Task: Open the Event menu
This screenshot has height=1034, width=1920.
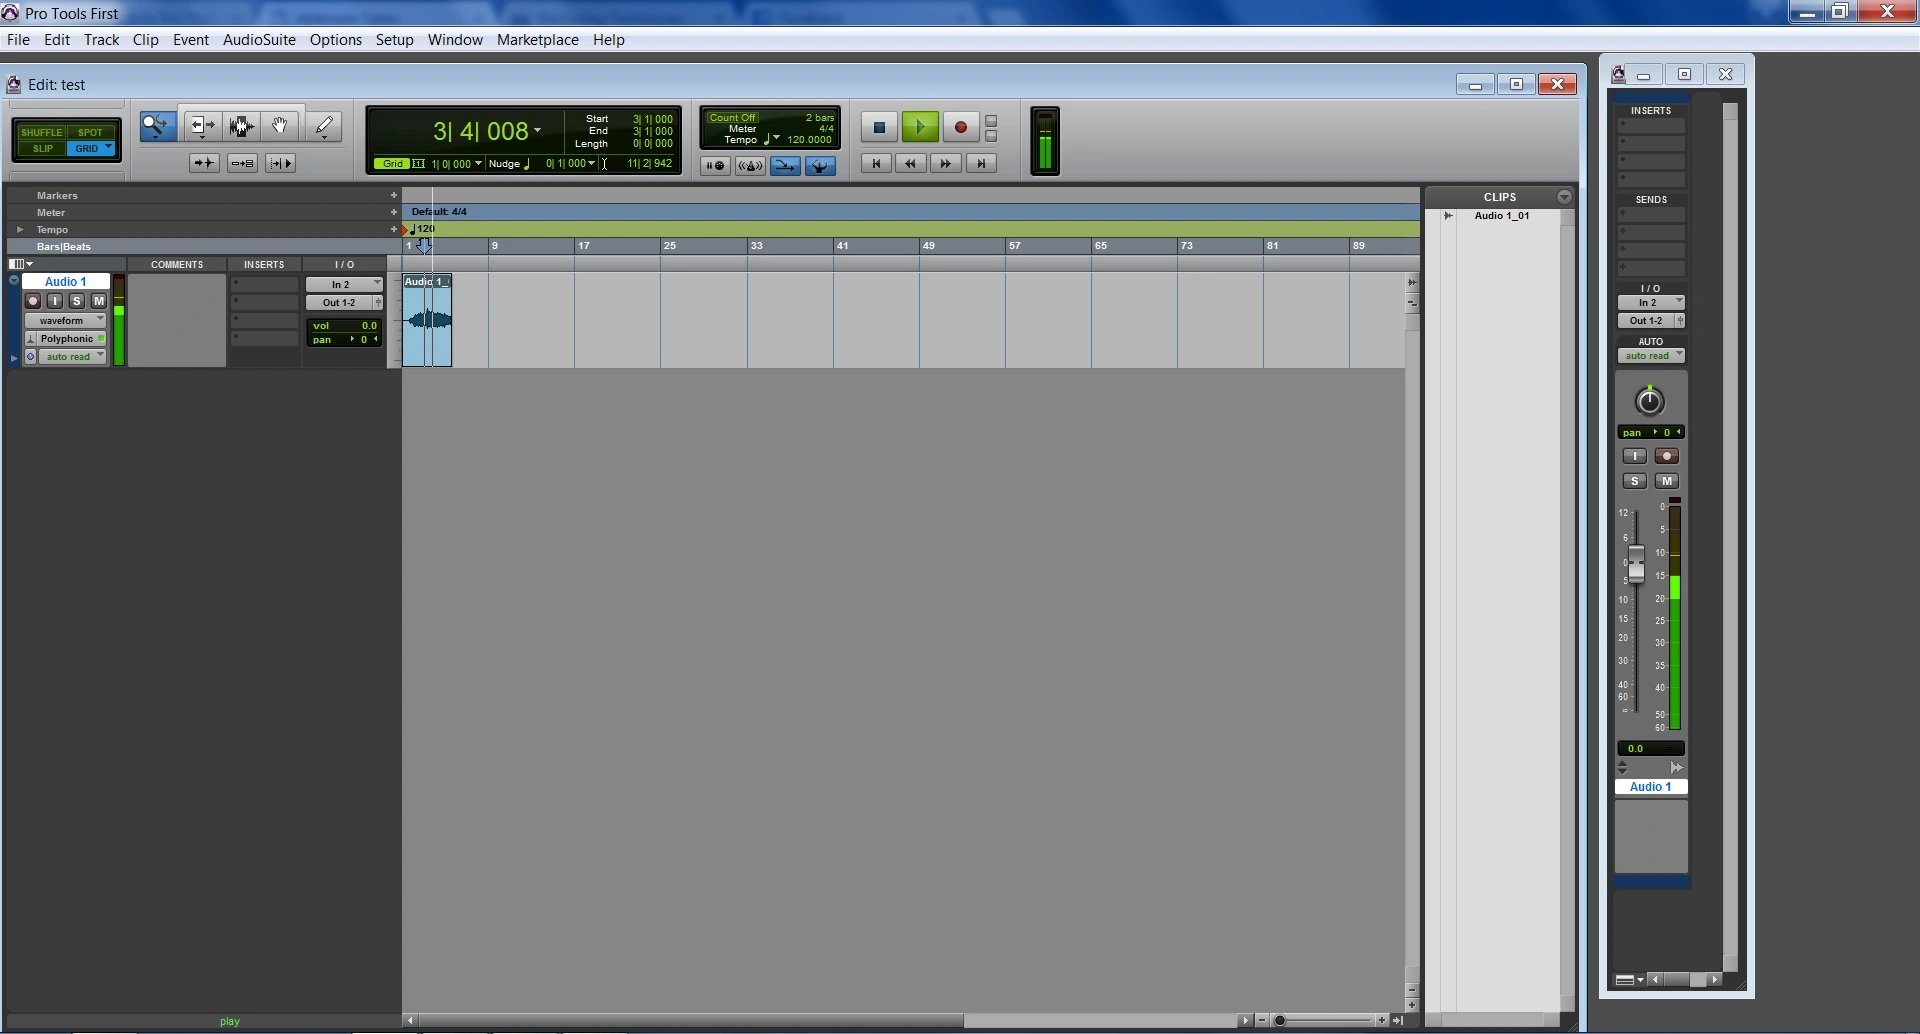Action: (191, 40)
